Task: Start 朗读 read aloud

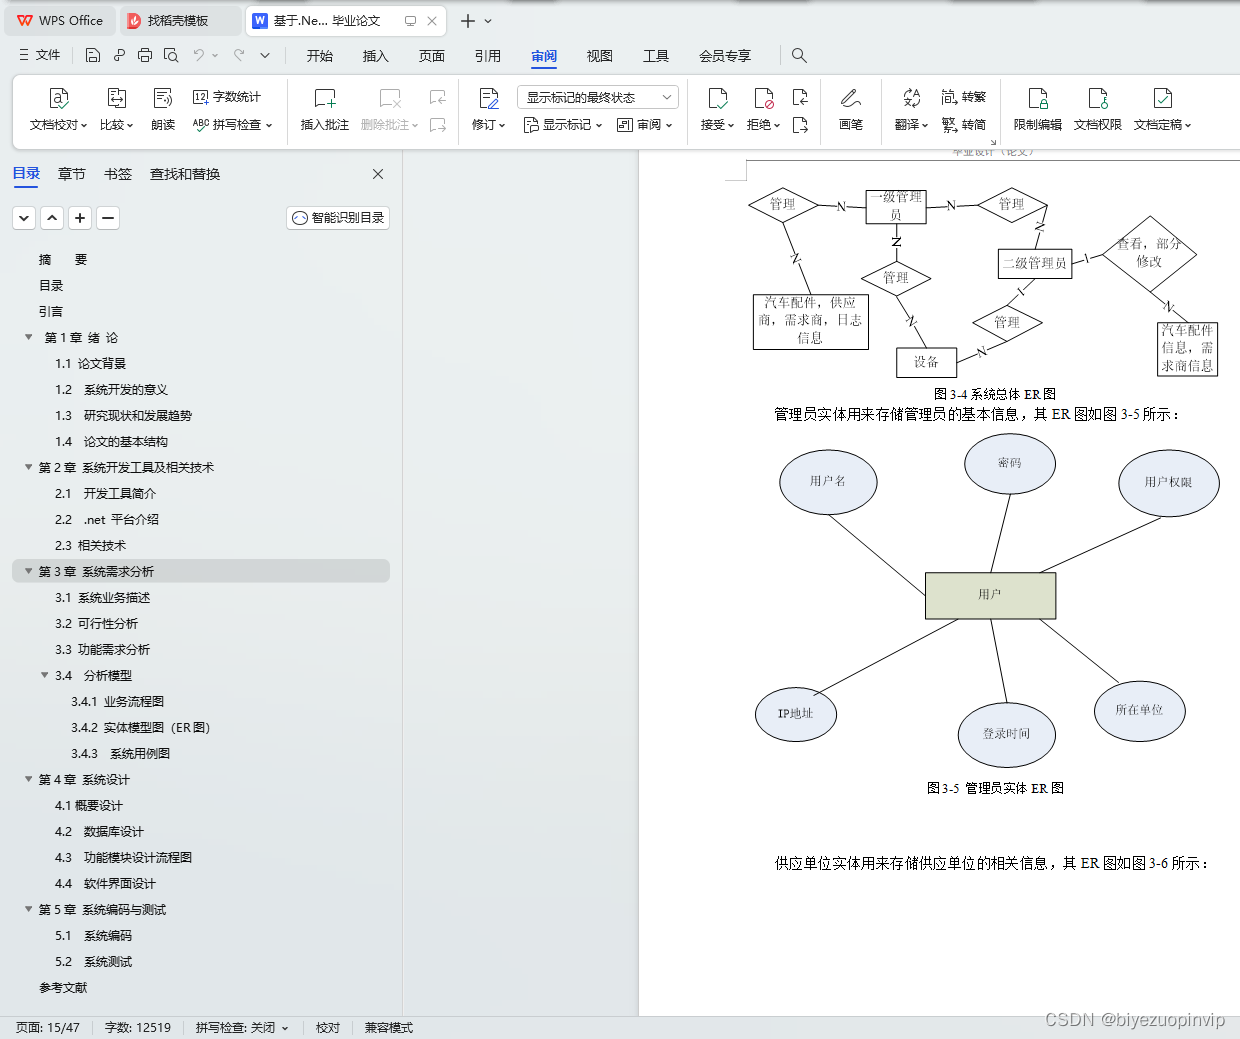Action: 163,110
